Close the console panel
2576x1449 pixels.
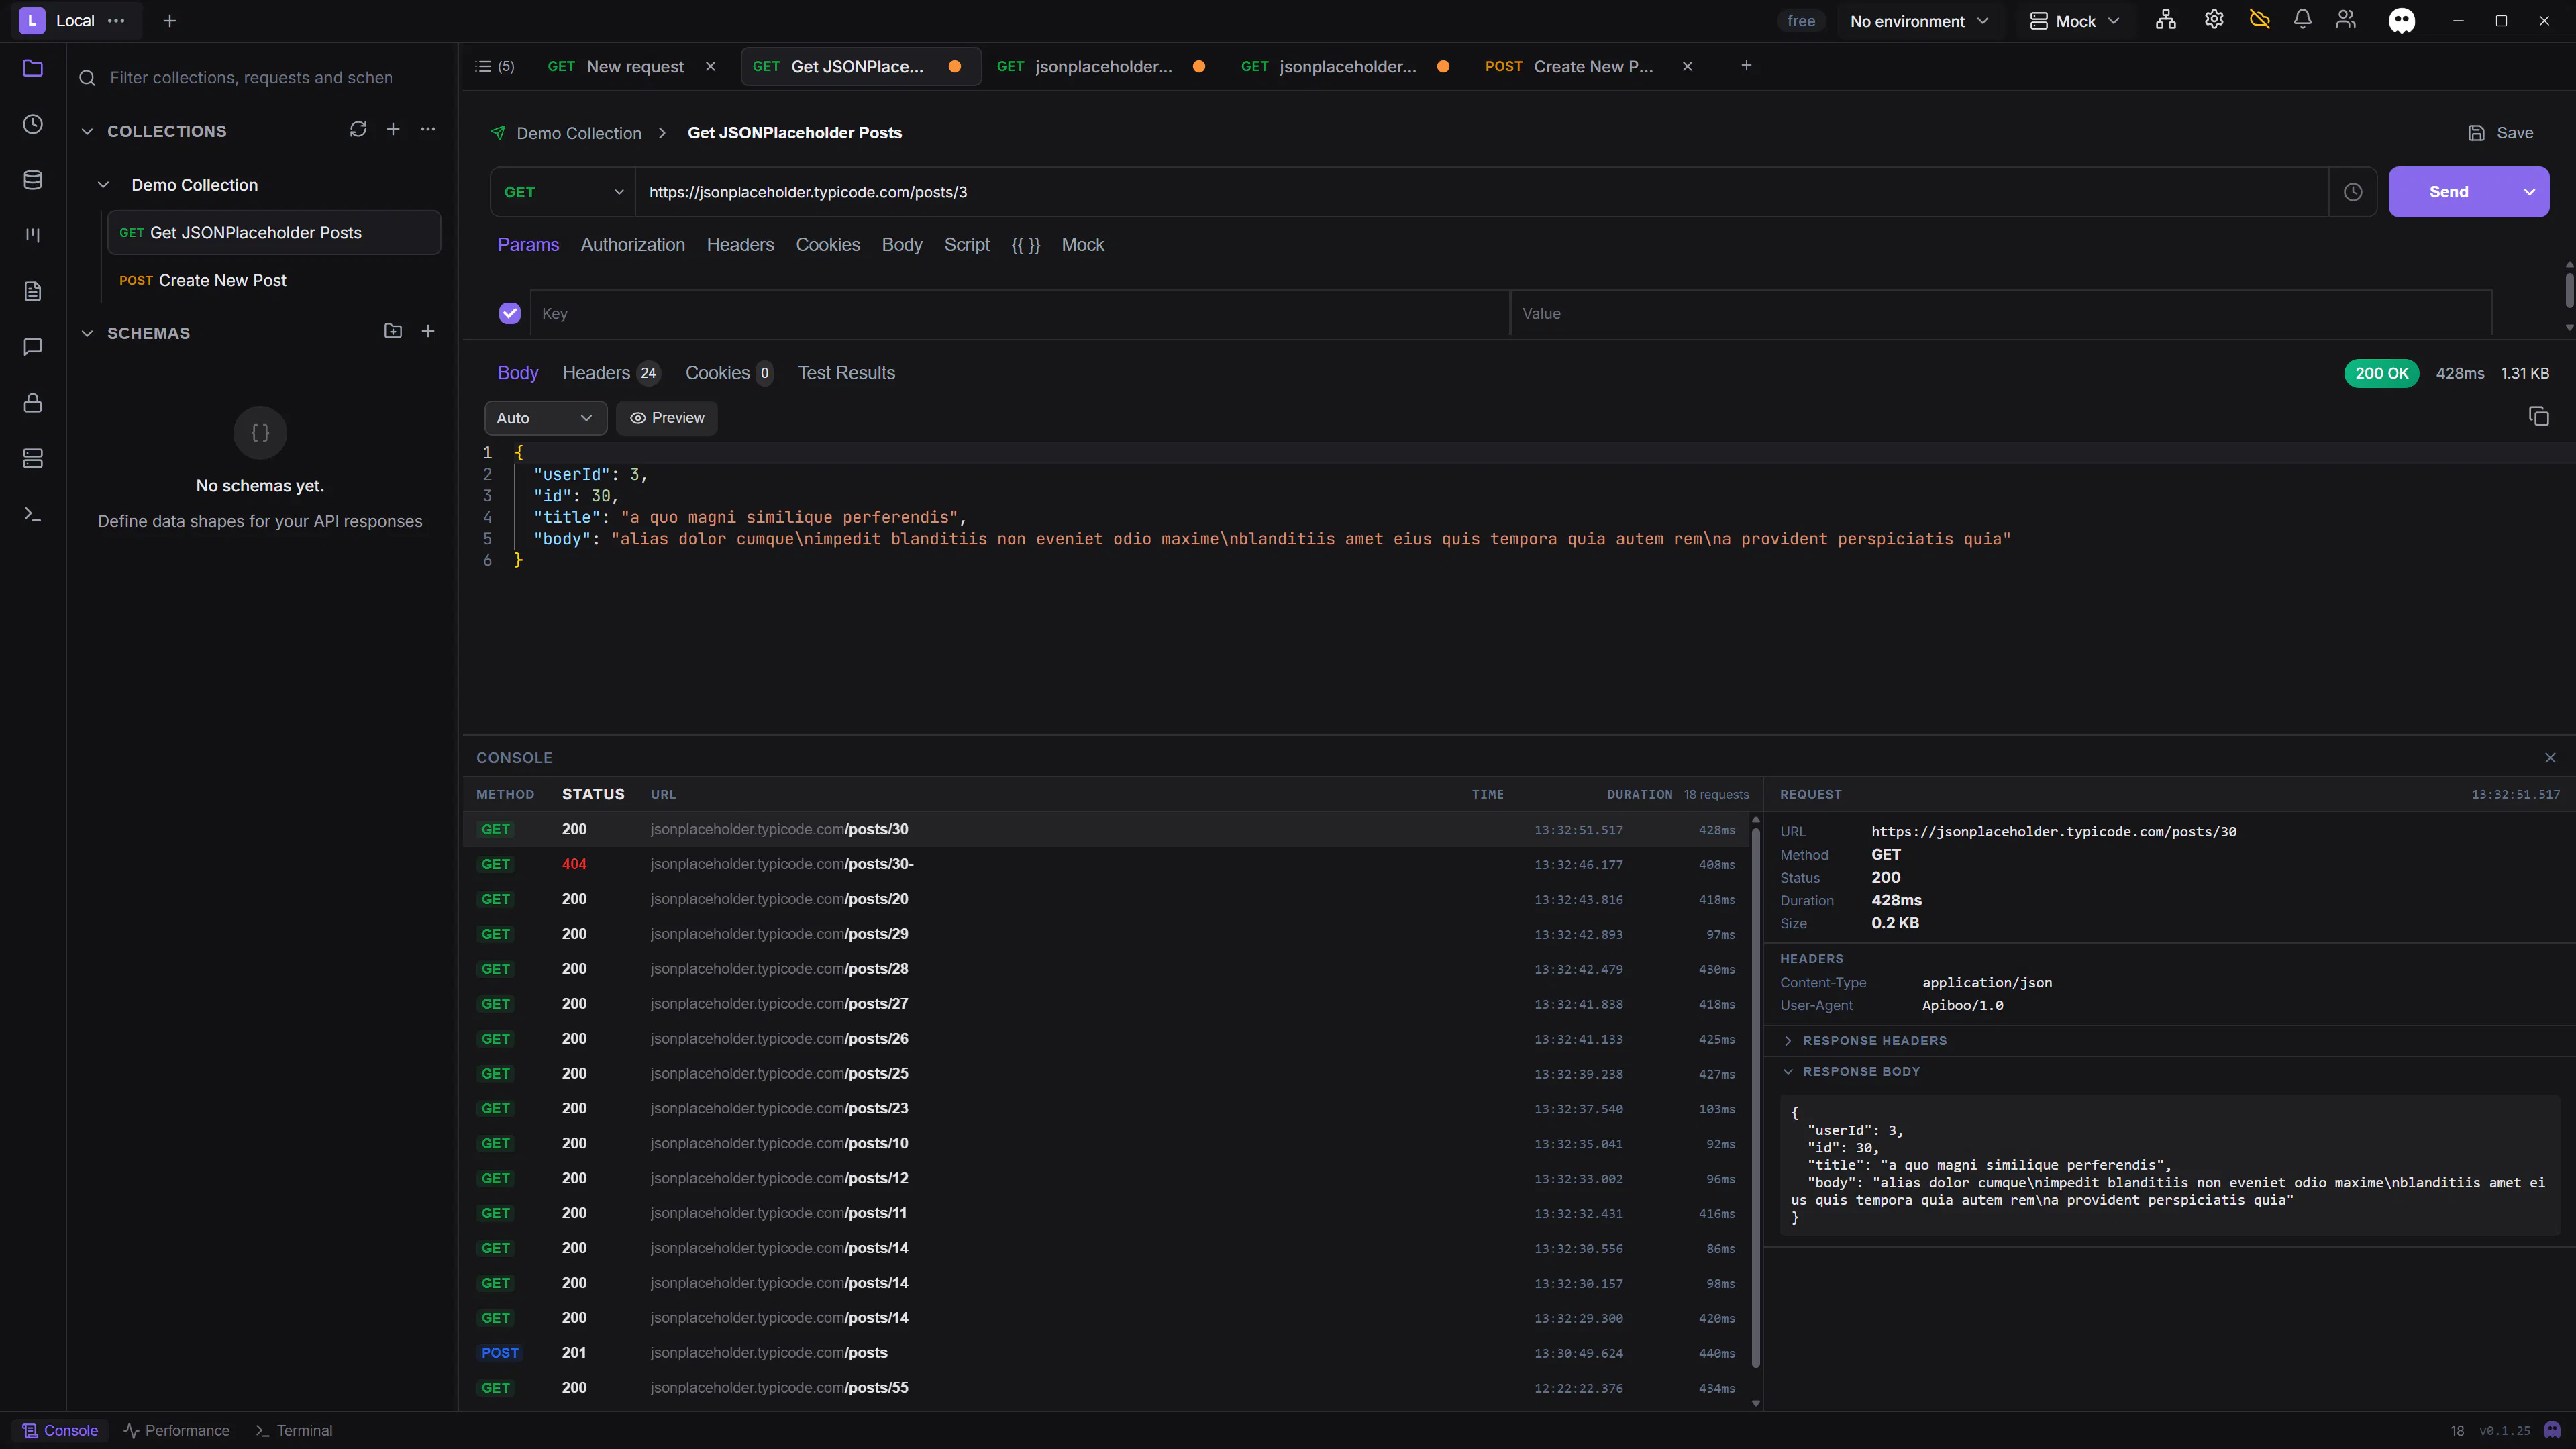(2550, 758)
